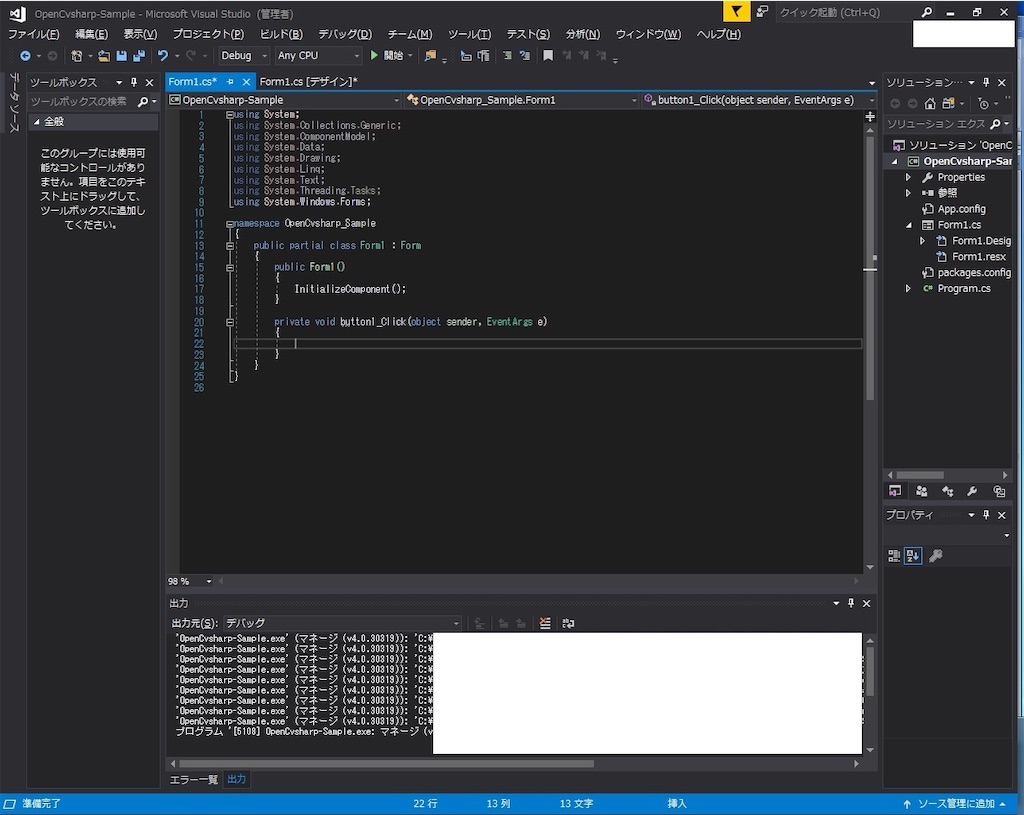Toggle auto-hide pin on Properties panel
The width and height of the screenshot is (1024, 815).
tap(986, 515)
